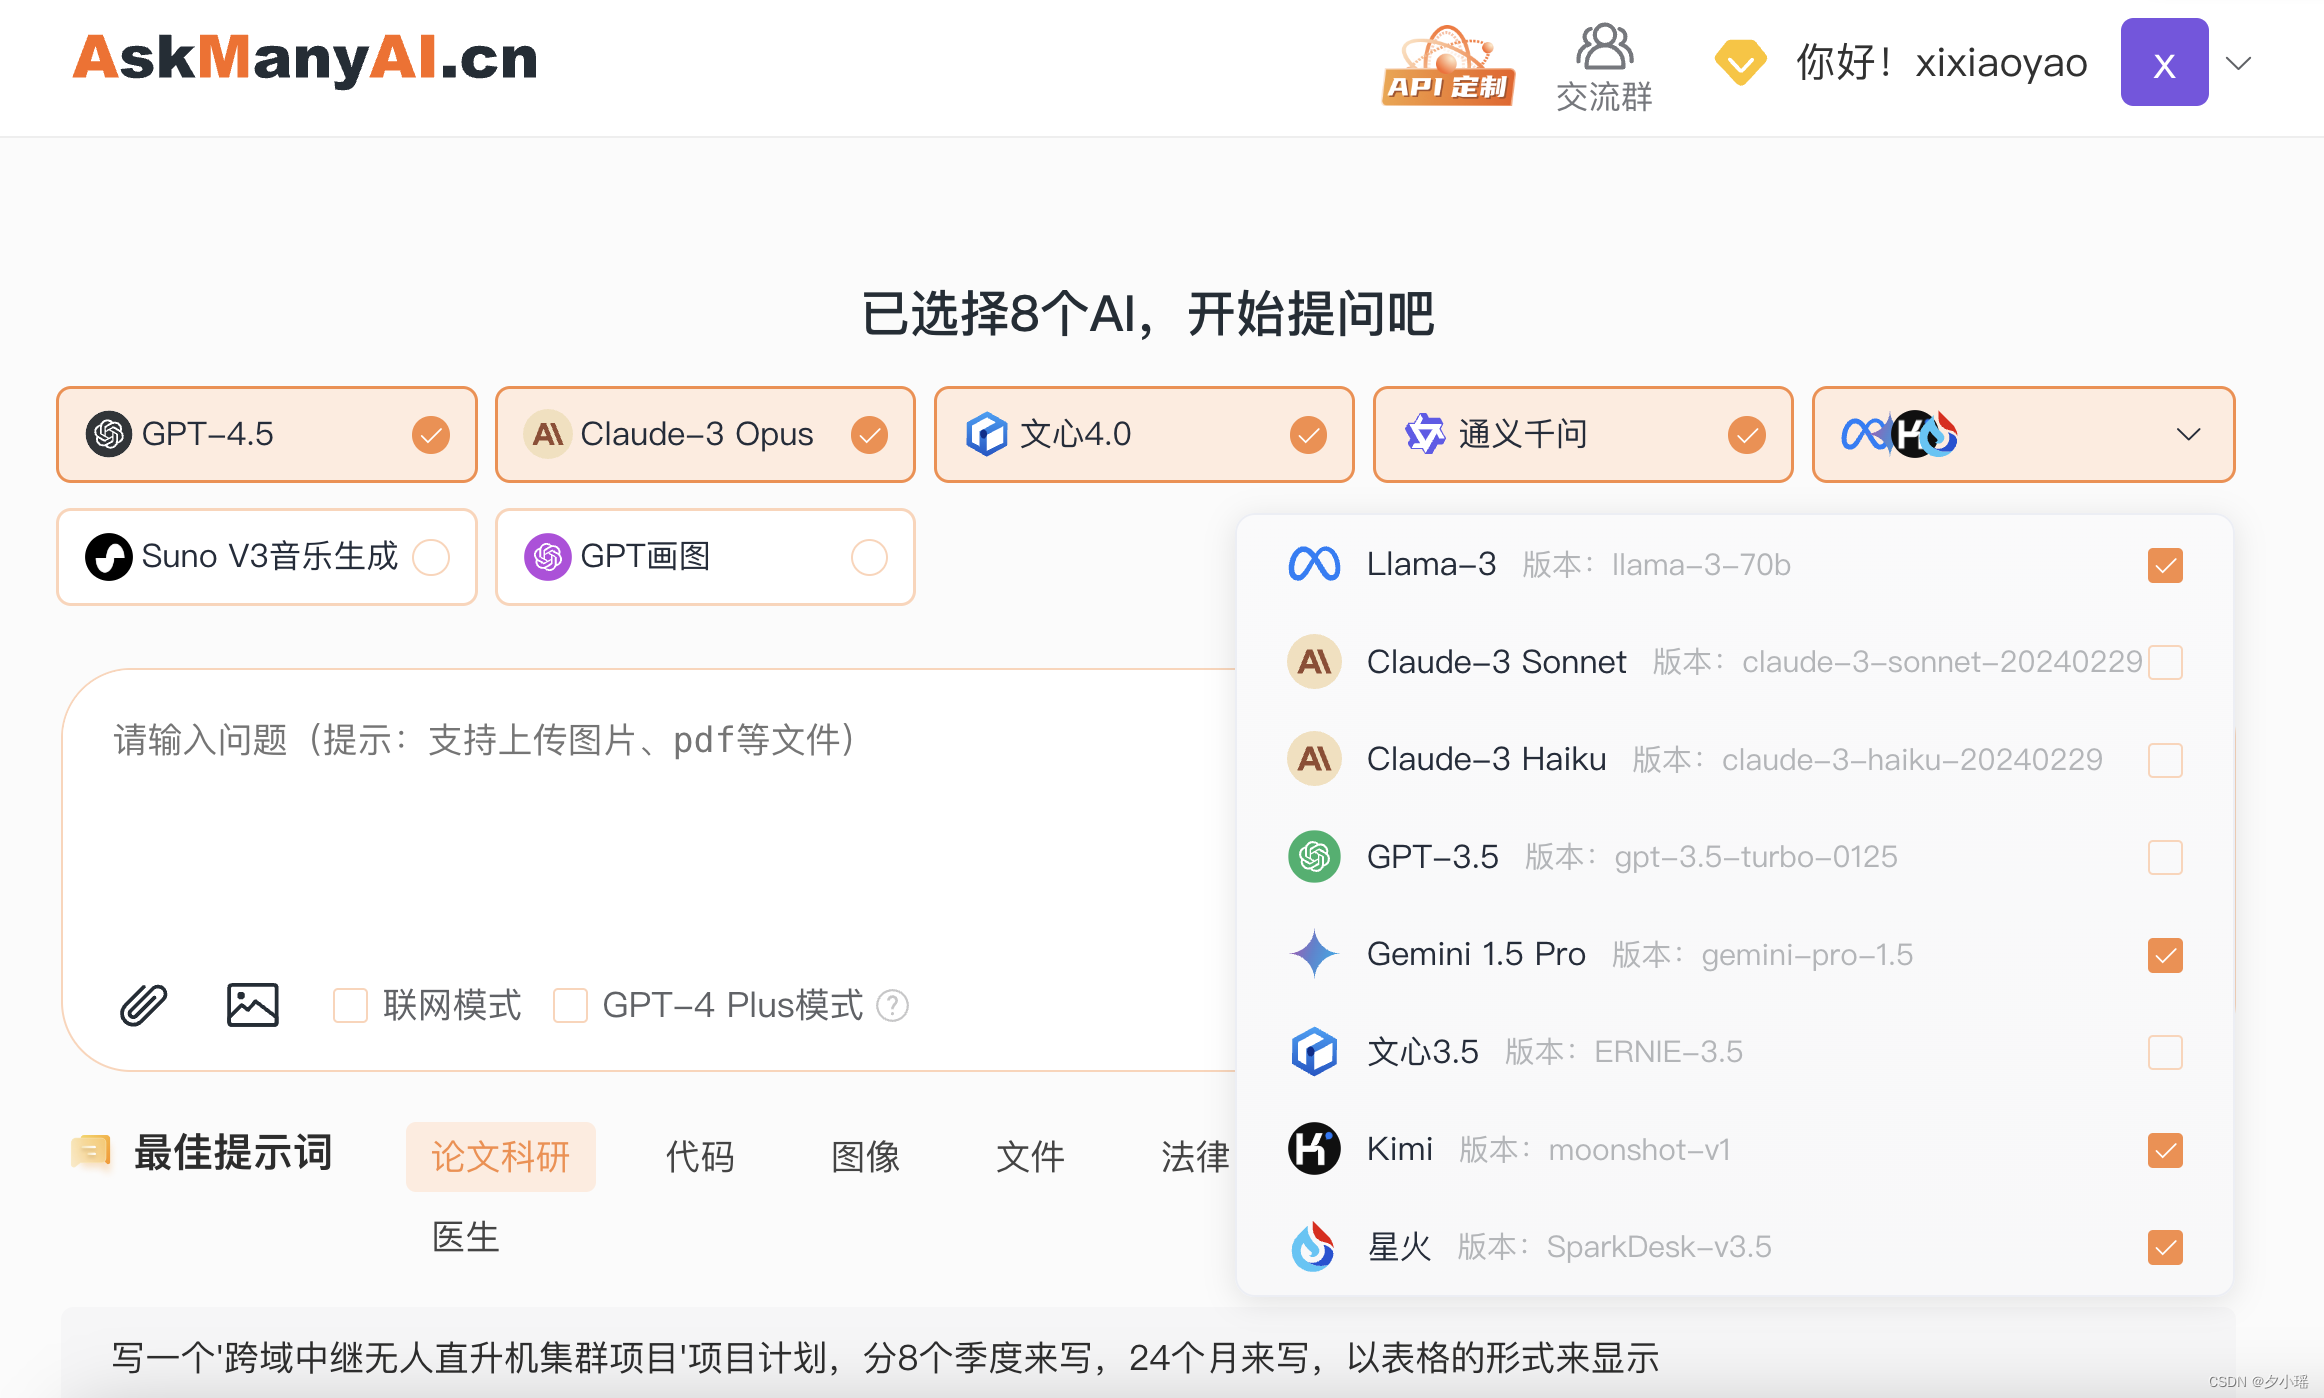Click the Suno V3 logo icon
Viewport: 2324px width, 1398px height.
108,557
